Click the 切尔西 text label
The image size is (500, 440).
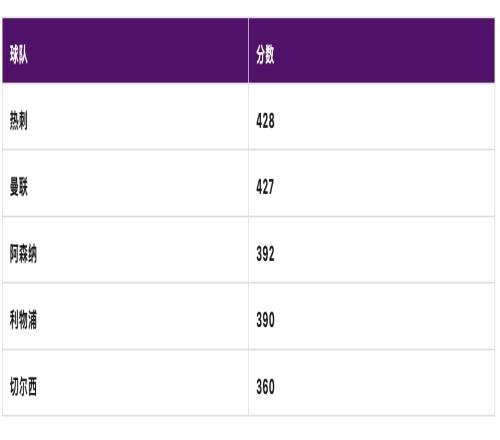pyautogui.click(x=23, y=387)
